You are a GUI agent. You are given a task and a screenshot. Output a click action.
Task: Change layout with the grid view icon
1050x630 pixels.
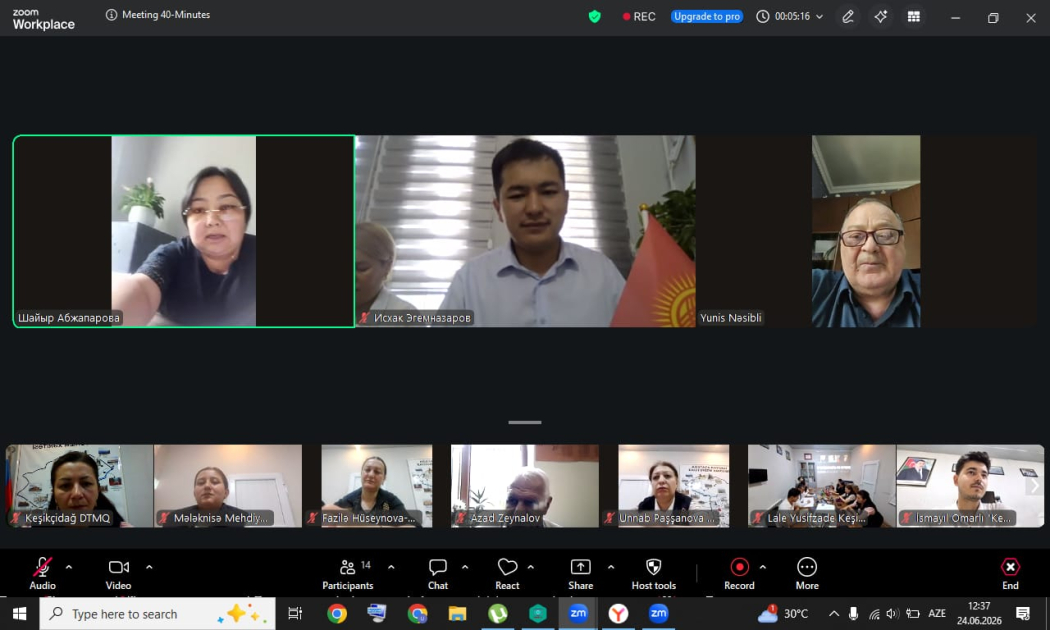coord(913,17)
